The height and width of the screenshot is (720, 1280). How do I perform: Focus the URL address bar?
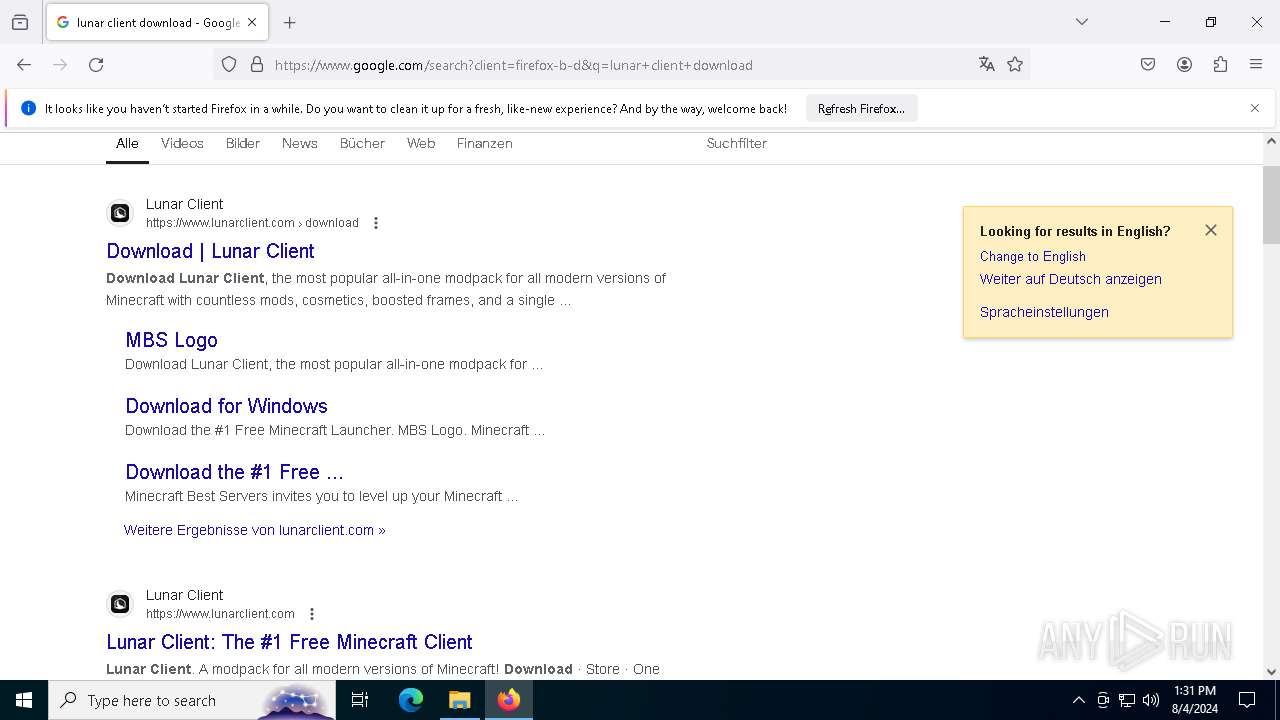pyautogui.click(x=620, y=65)
